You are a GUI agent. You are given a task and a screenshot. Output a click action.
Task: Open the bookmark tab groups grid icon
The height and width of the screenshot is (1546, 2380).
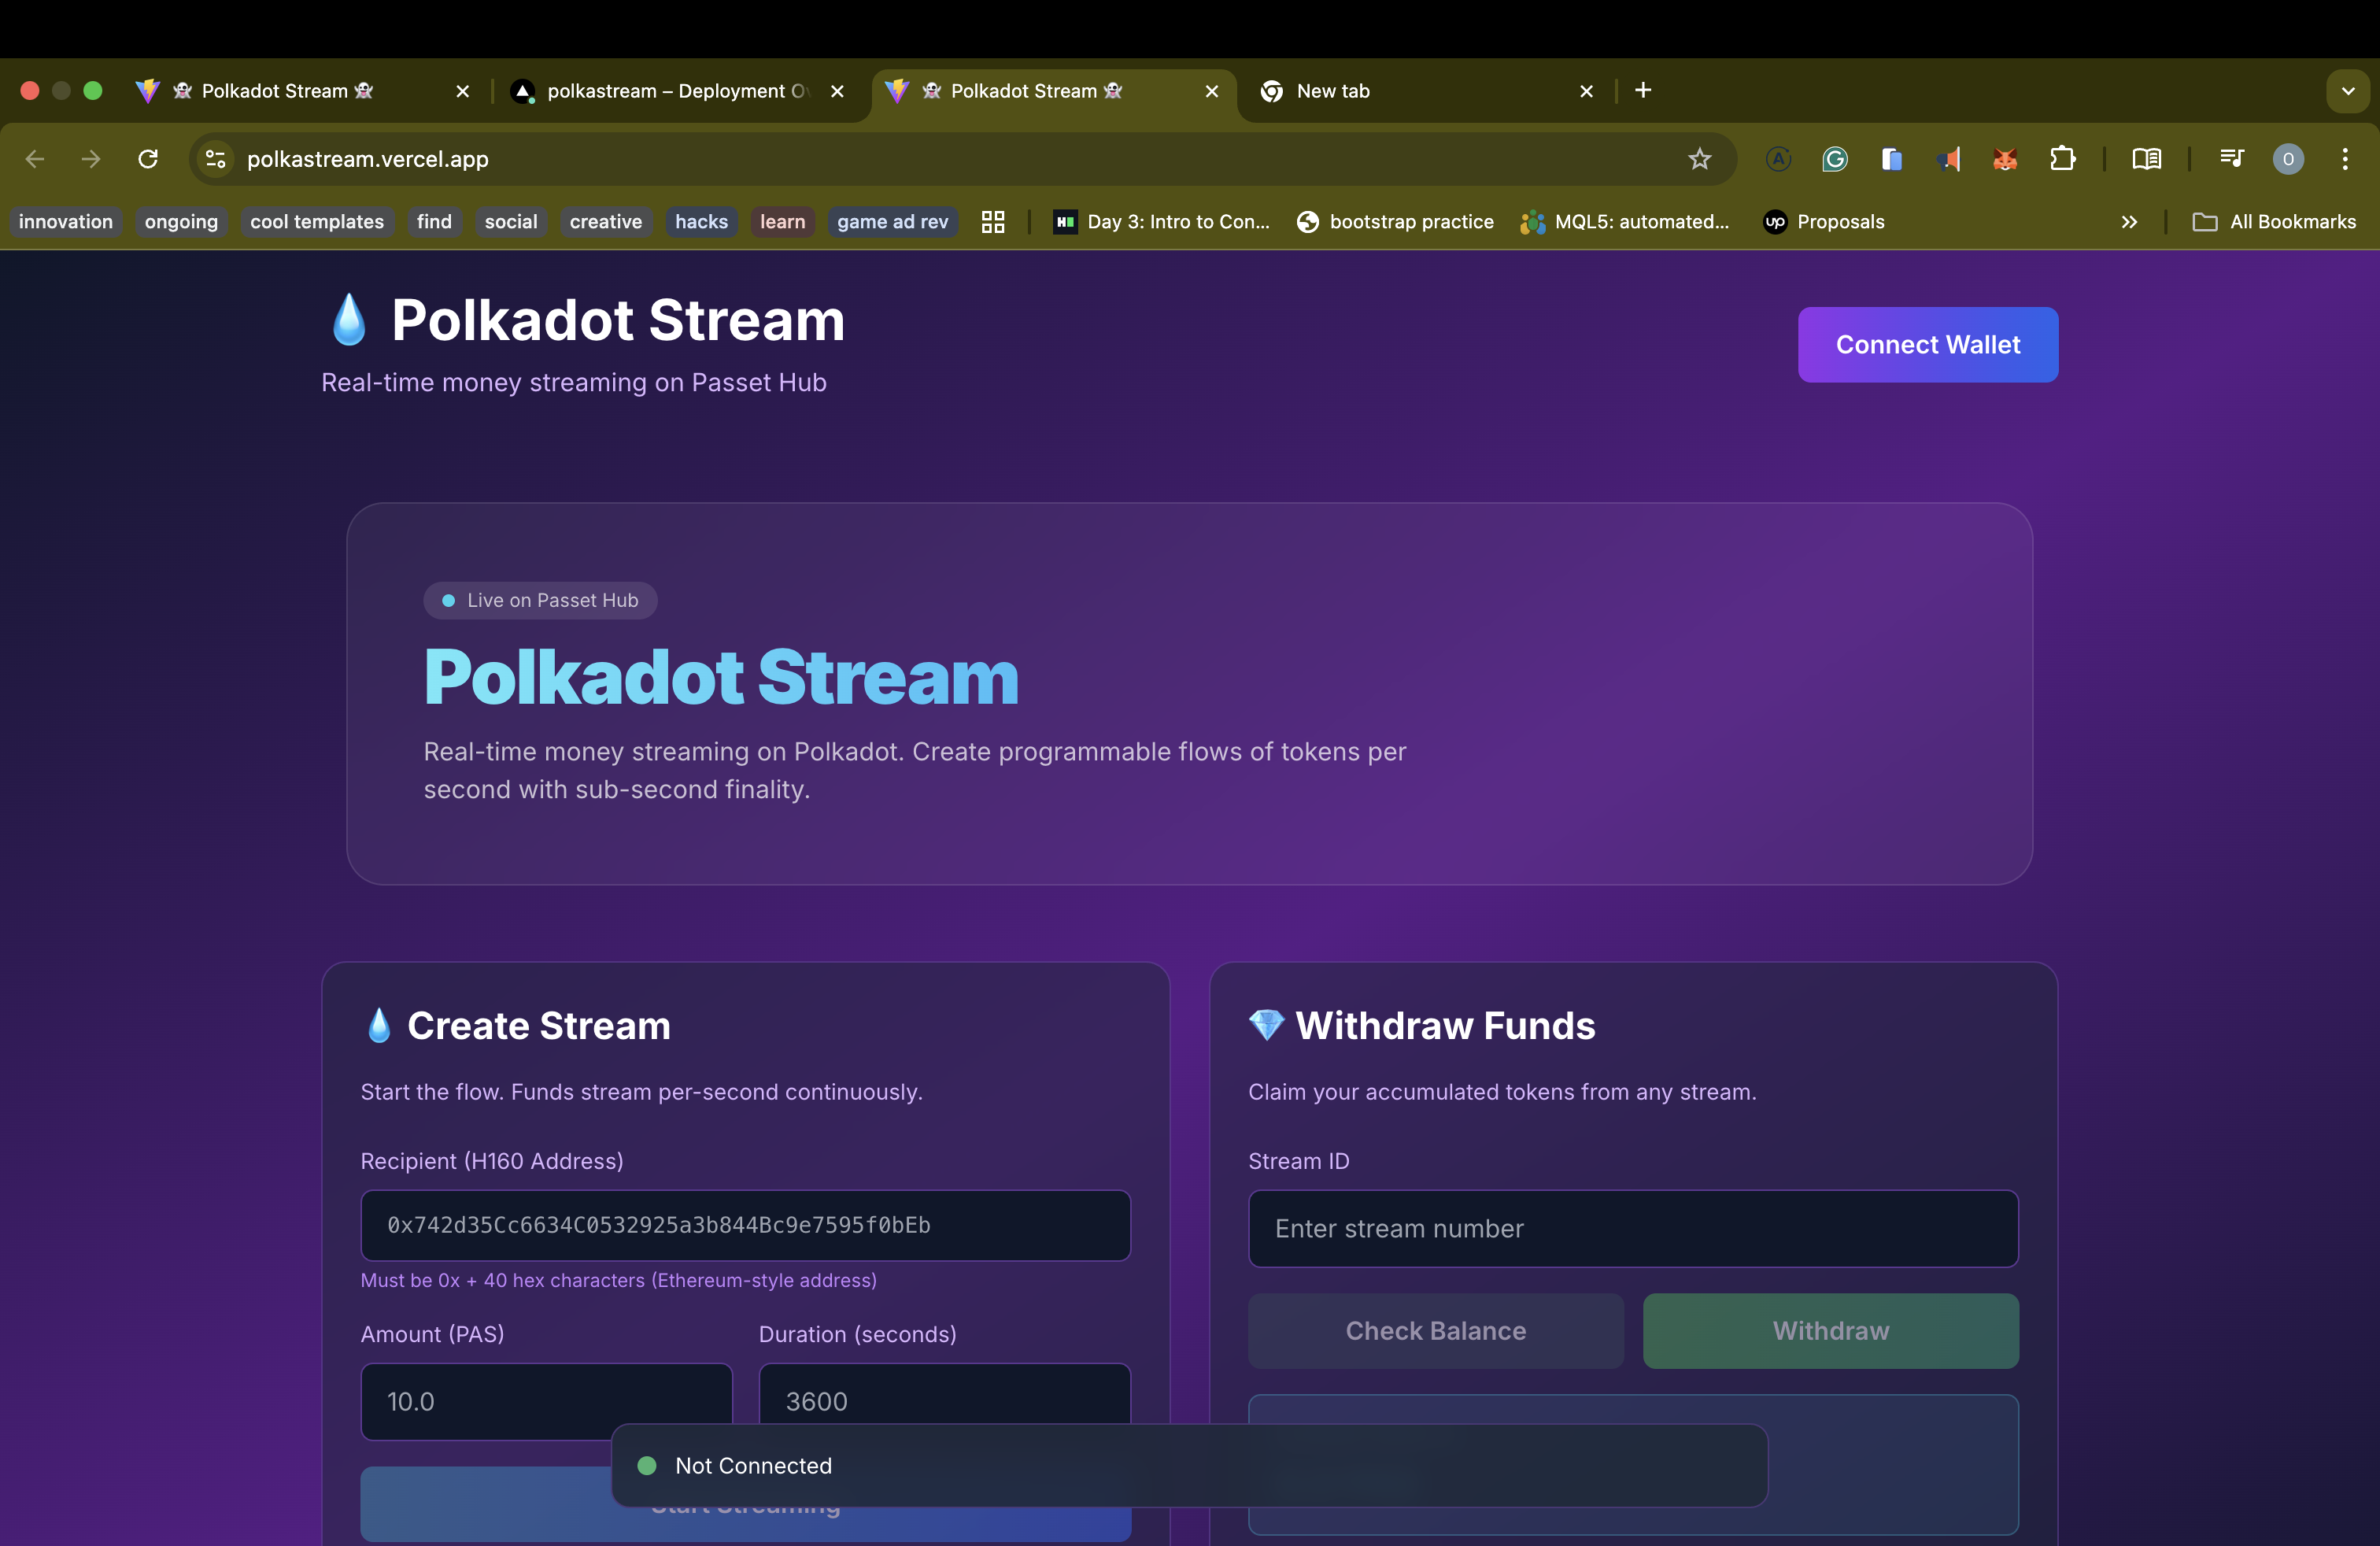tap(992, 222)
